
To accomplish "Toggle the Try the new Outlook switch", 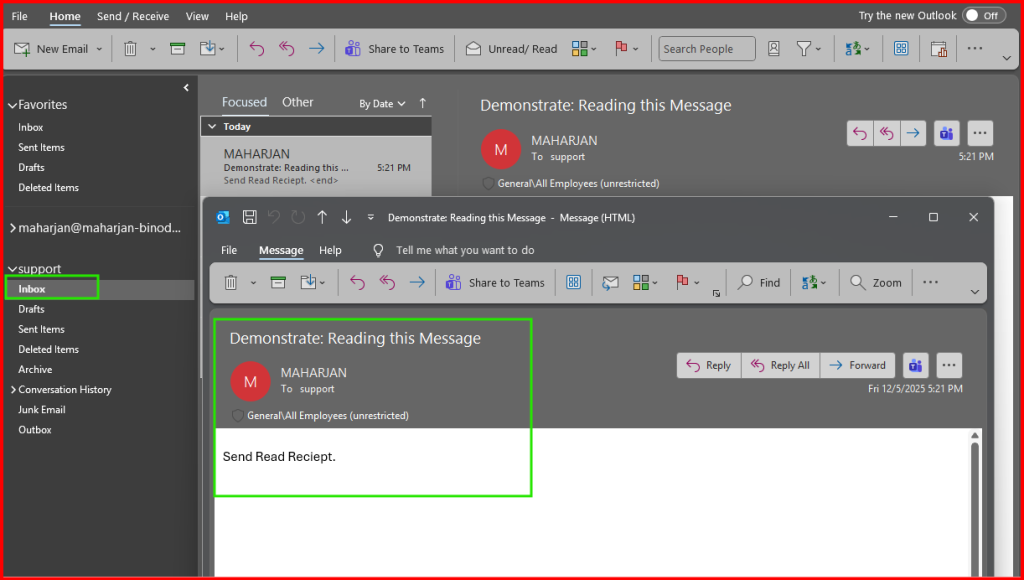I will (x=984, y=16).
